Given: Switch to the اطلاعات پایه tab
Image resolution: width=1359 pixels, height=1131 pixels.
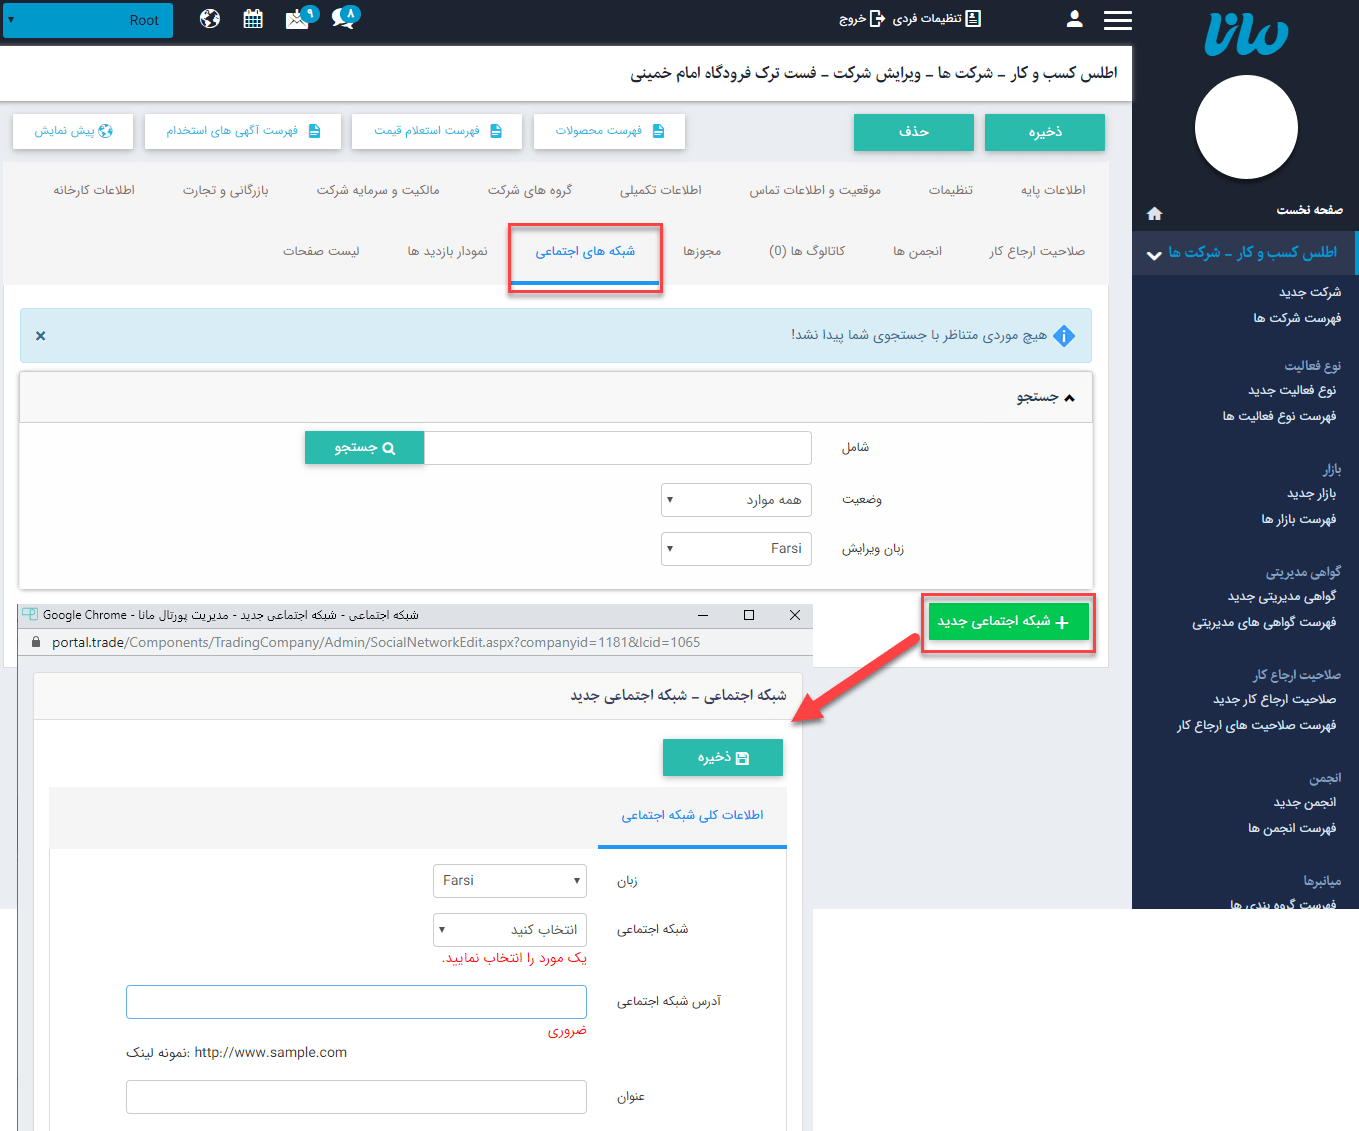Looking at the screenshot, I should [x=1053, y=190].
